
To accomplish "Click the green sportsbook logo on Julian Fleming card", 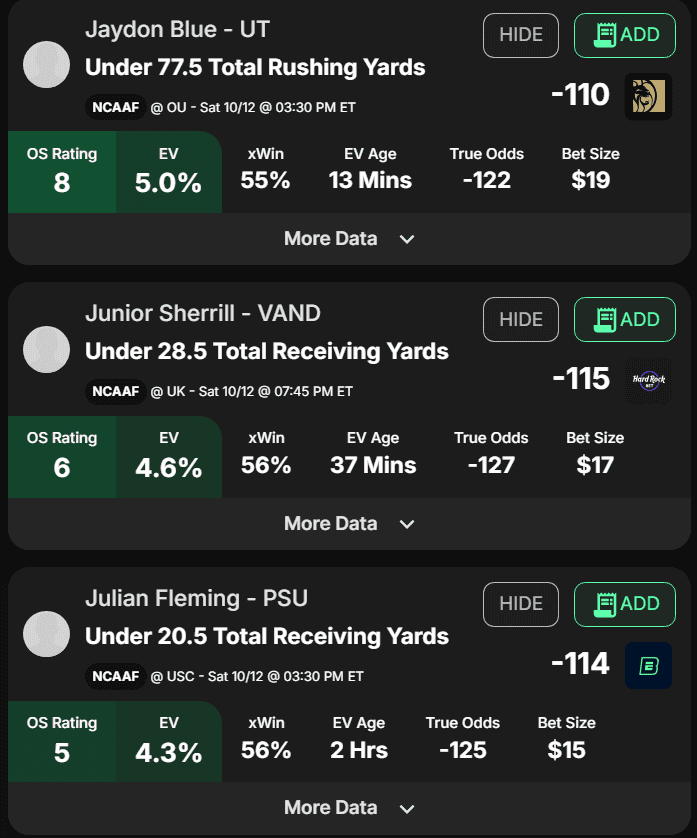I will 648,665.
